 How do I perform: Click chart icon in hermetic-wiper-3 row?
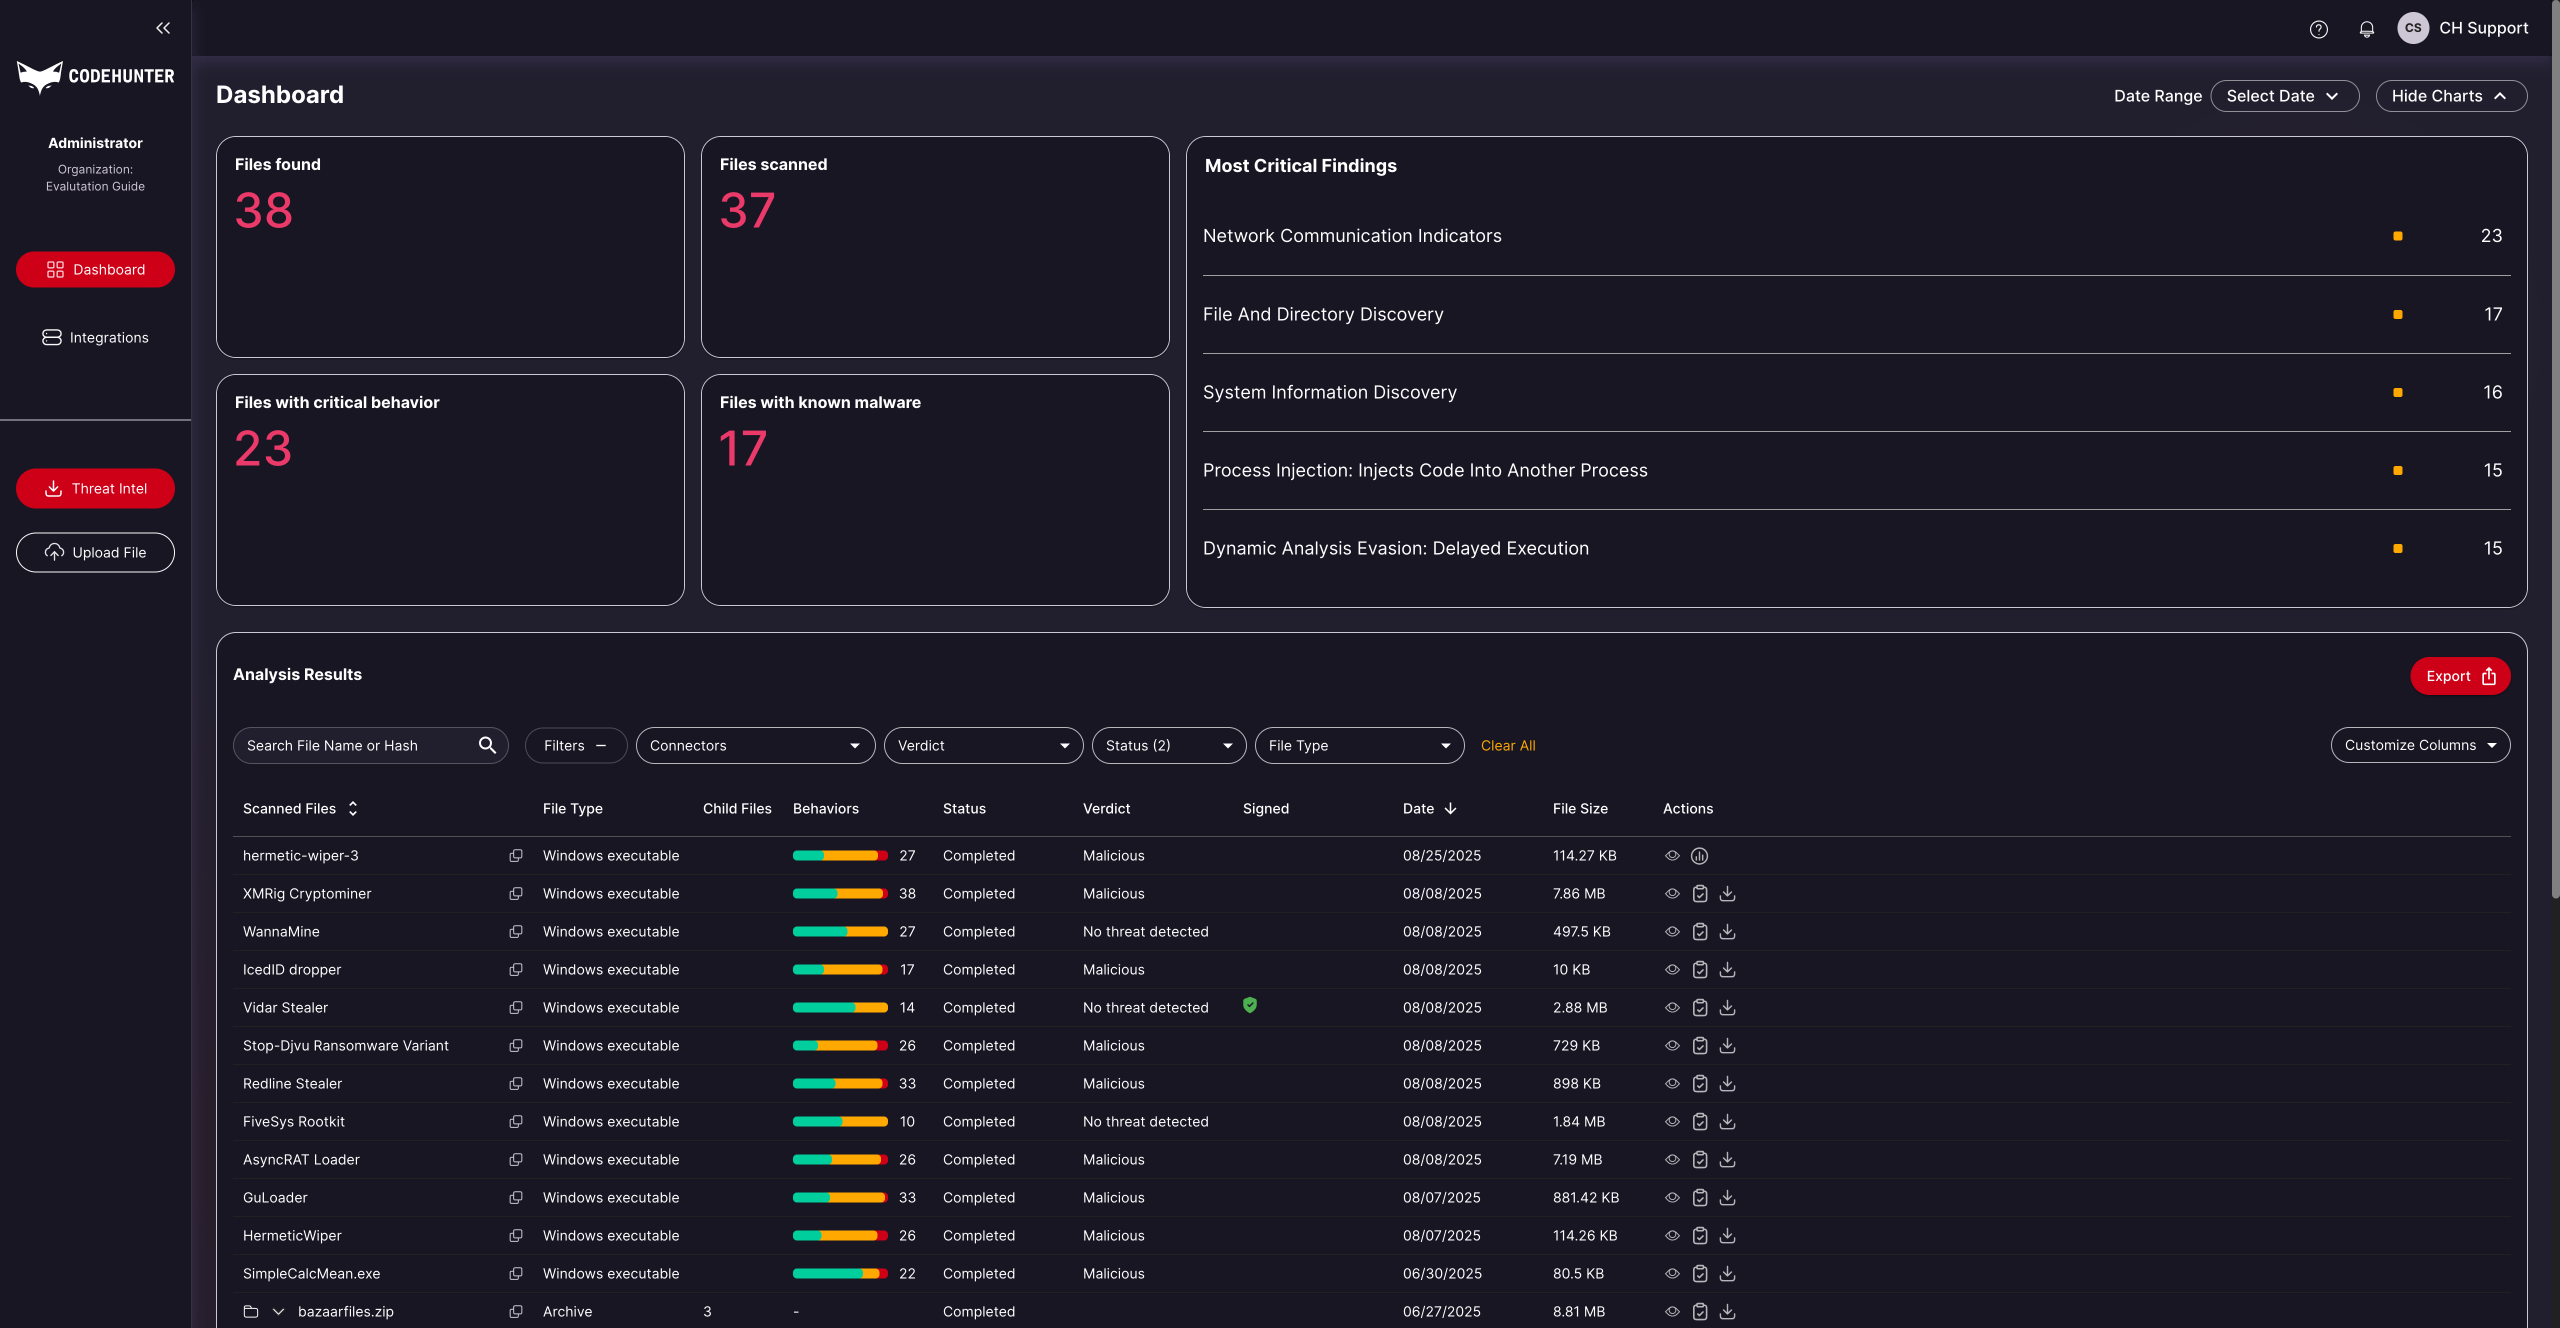point(1699,855)
